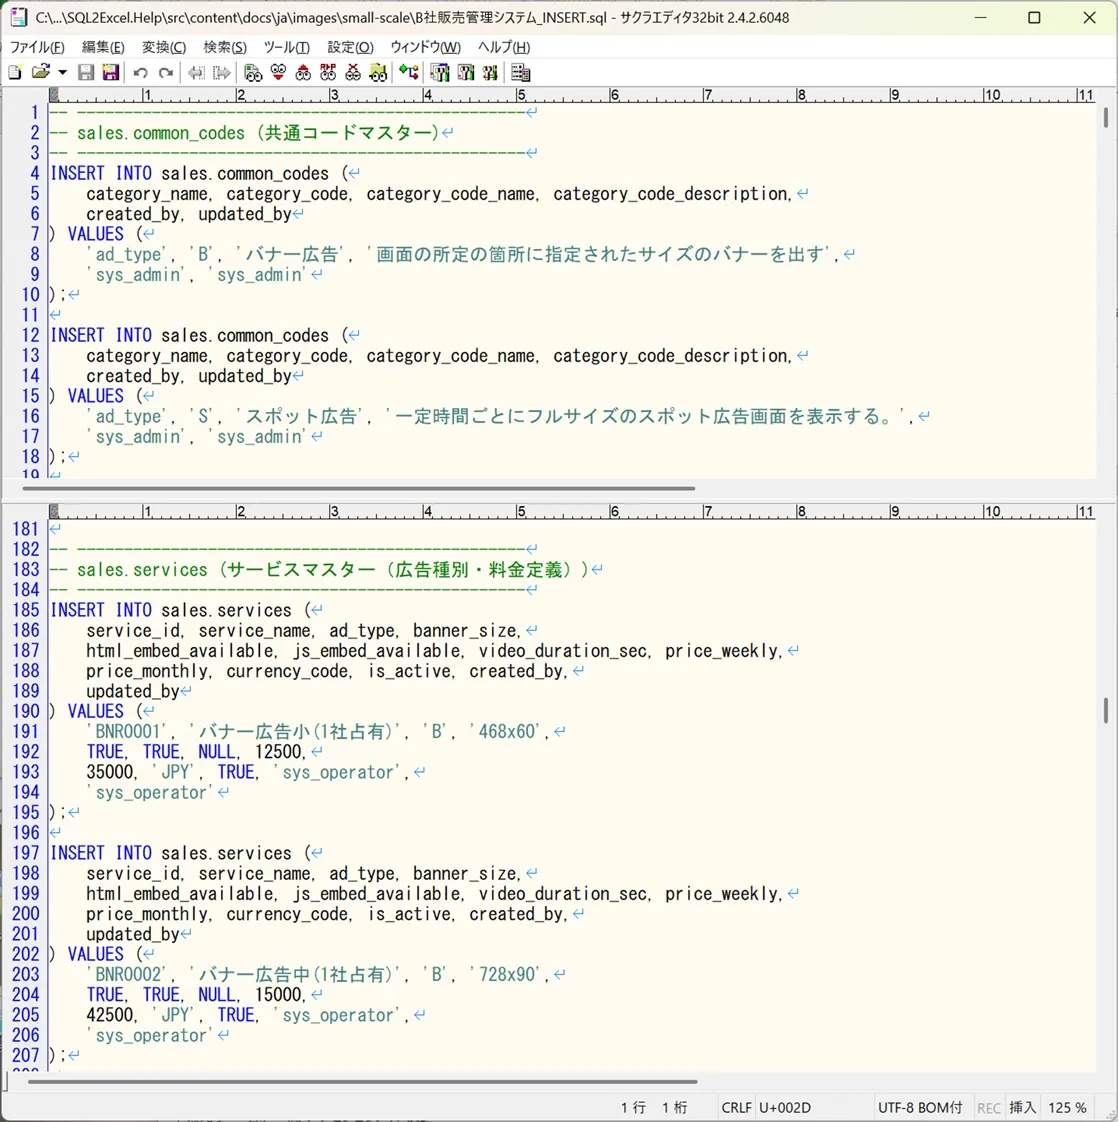Click the upper pane vertical scrollbar thumb
Viewport: 1118px width, 1122px height.
point(1106,117)
